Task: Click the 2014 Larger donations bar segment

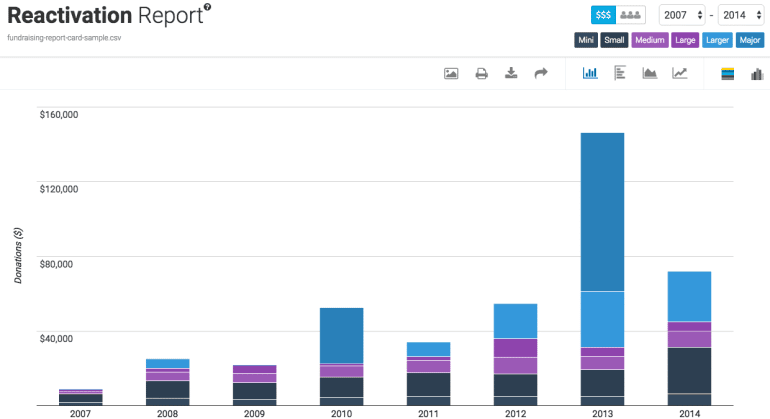Action: (x=689, y=296)
